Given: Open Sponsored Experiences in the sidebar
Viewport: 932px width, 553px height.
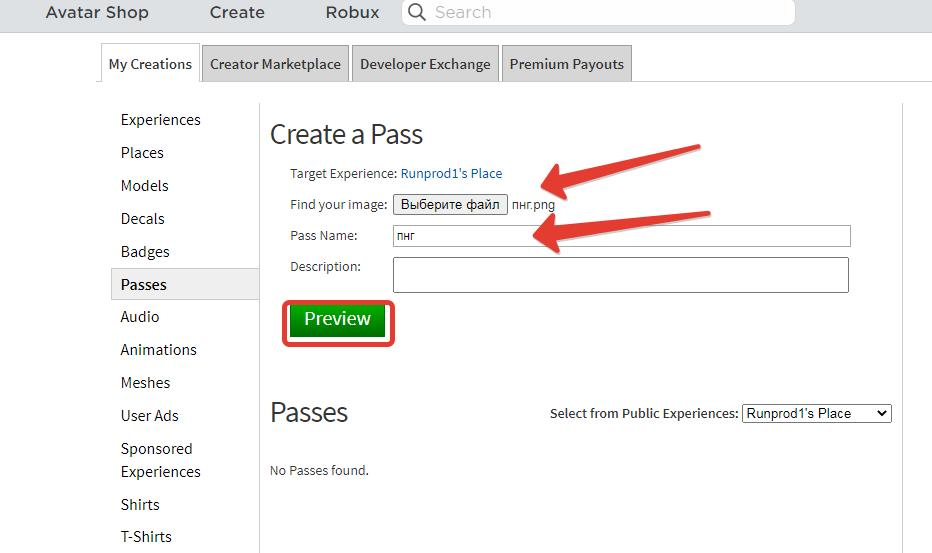Looking at the screenshot, I should (x=160, y=460).
